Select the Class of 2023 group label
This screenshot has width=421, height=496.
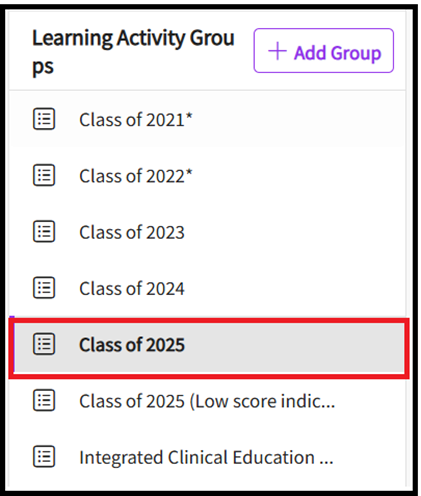click(132, 232)
